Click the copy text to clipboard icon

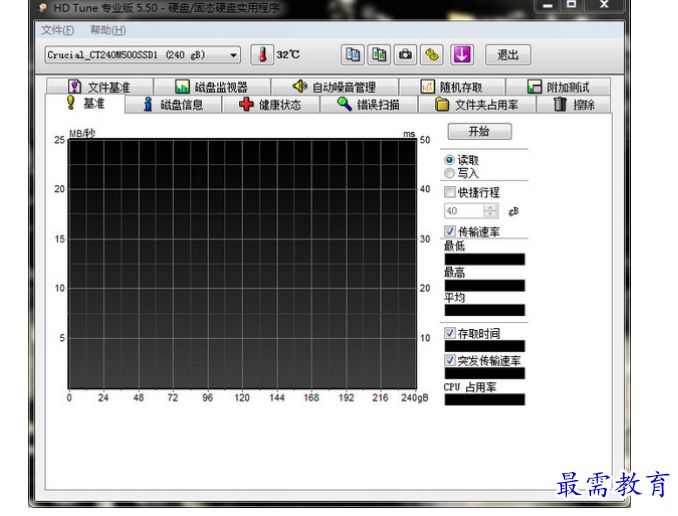[x=352, y=55]
